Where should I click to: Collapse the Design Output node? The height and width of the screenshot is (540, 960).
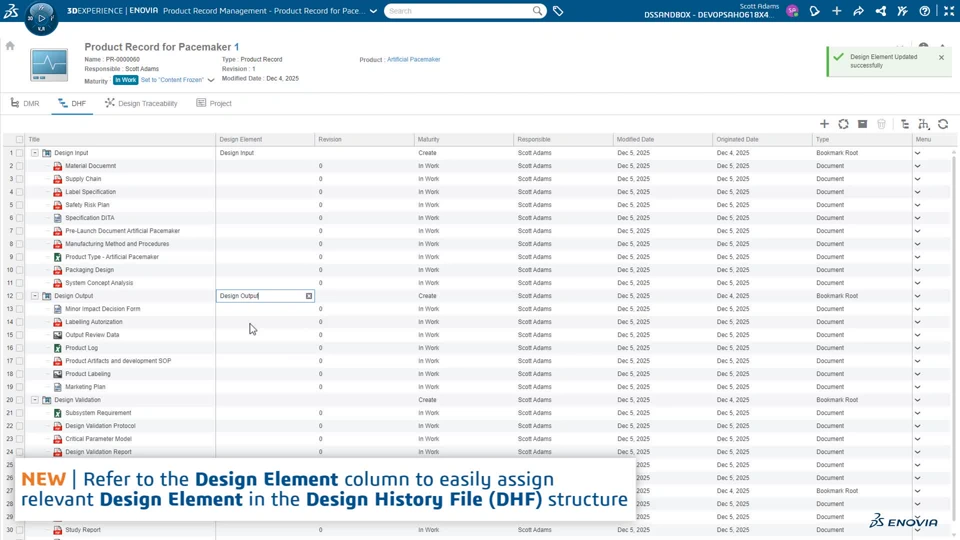(35, 296)
